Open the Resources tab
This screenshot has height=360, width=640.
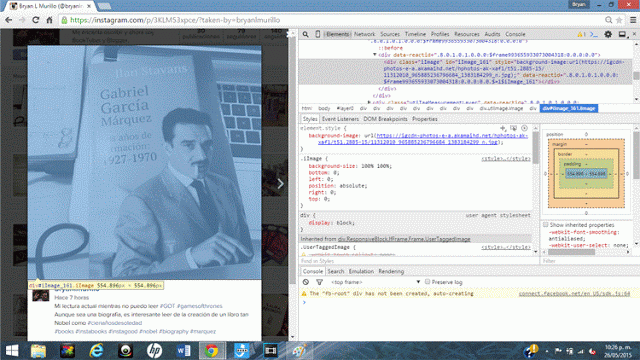coord(467,34)
